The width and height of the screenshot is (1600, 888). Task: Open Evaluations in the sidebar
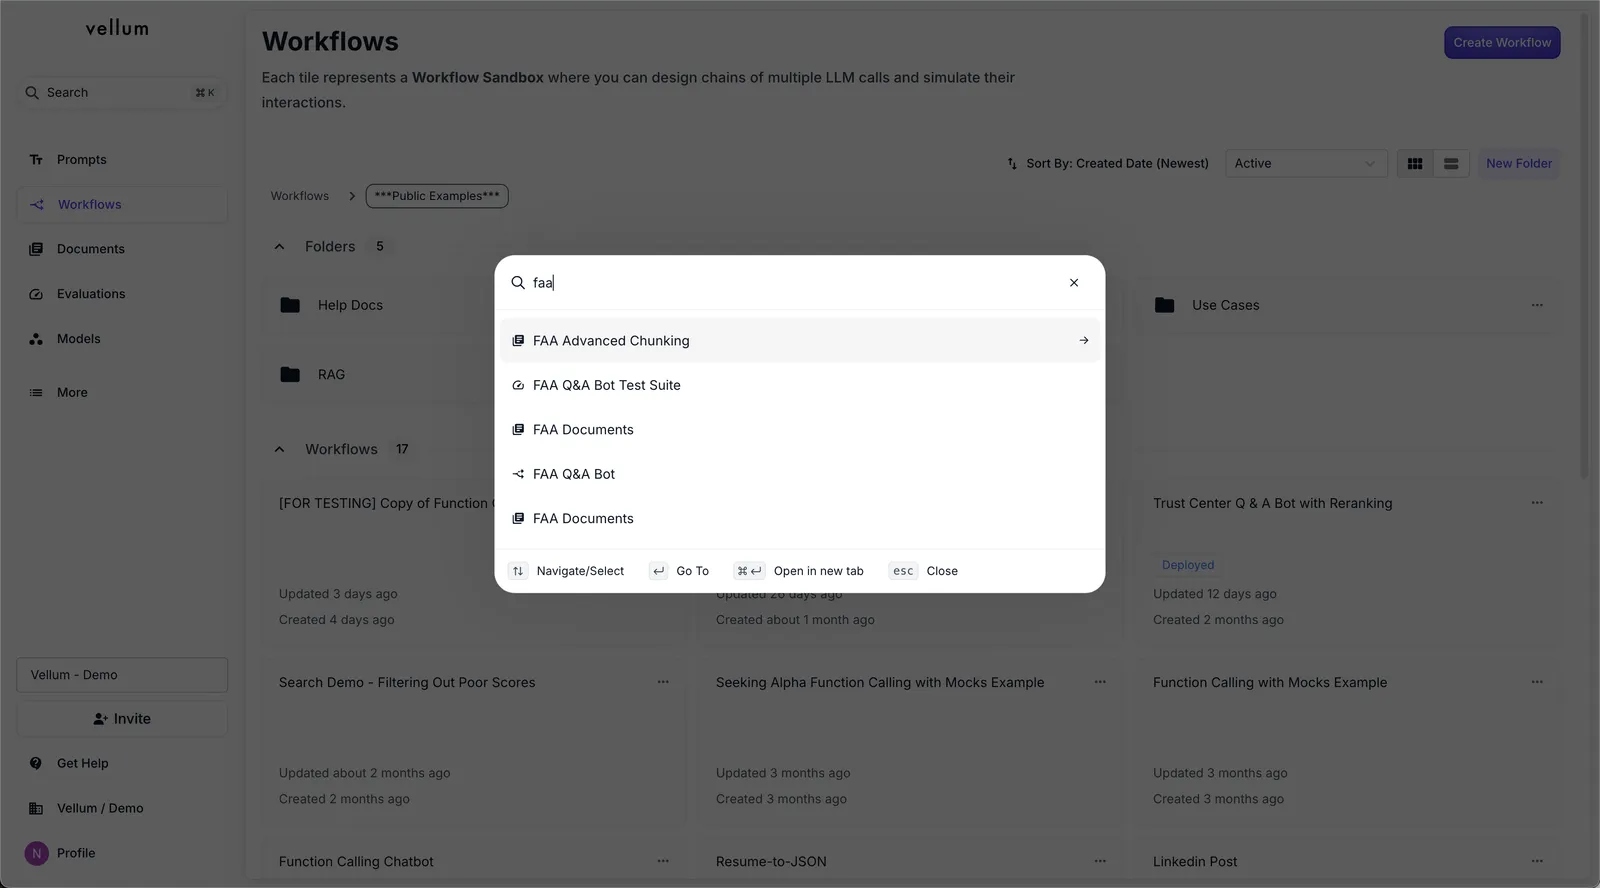(x=122, y=294)
